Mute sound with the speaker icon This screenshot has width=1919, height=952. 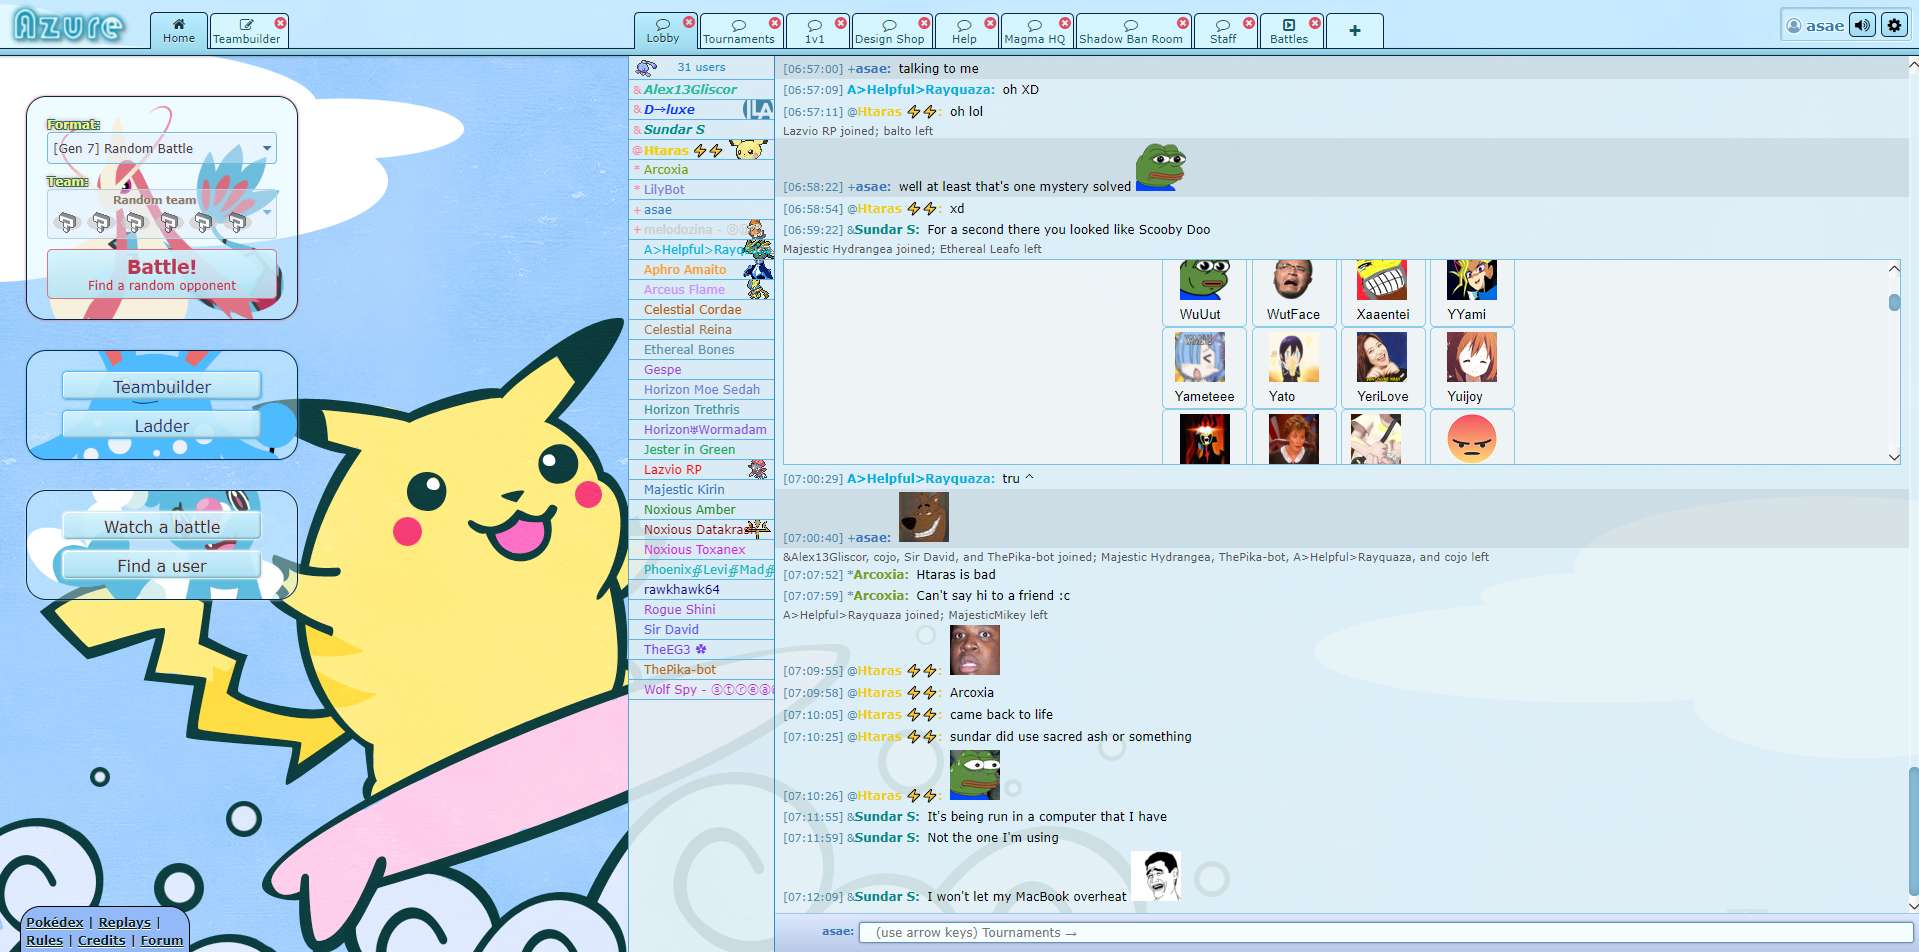point(1860,25)
